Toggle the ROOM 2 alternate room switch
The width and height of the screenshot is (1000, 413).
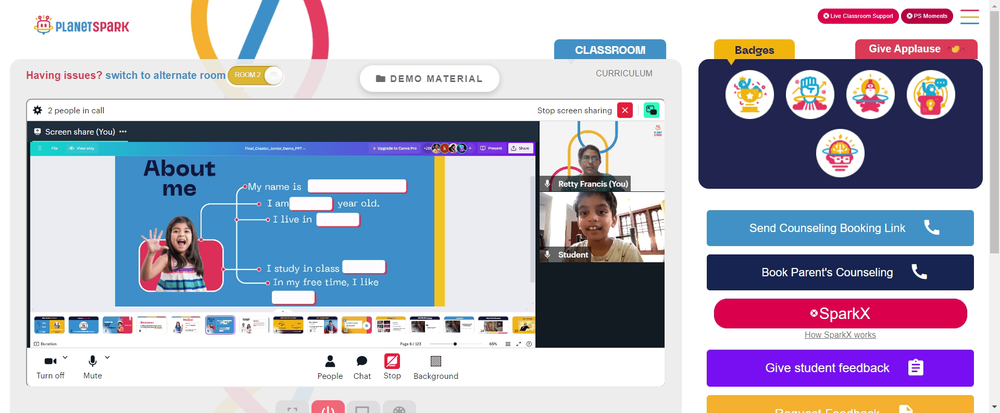pyautogui.click(x=255, y=75)
